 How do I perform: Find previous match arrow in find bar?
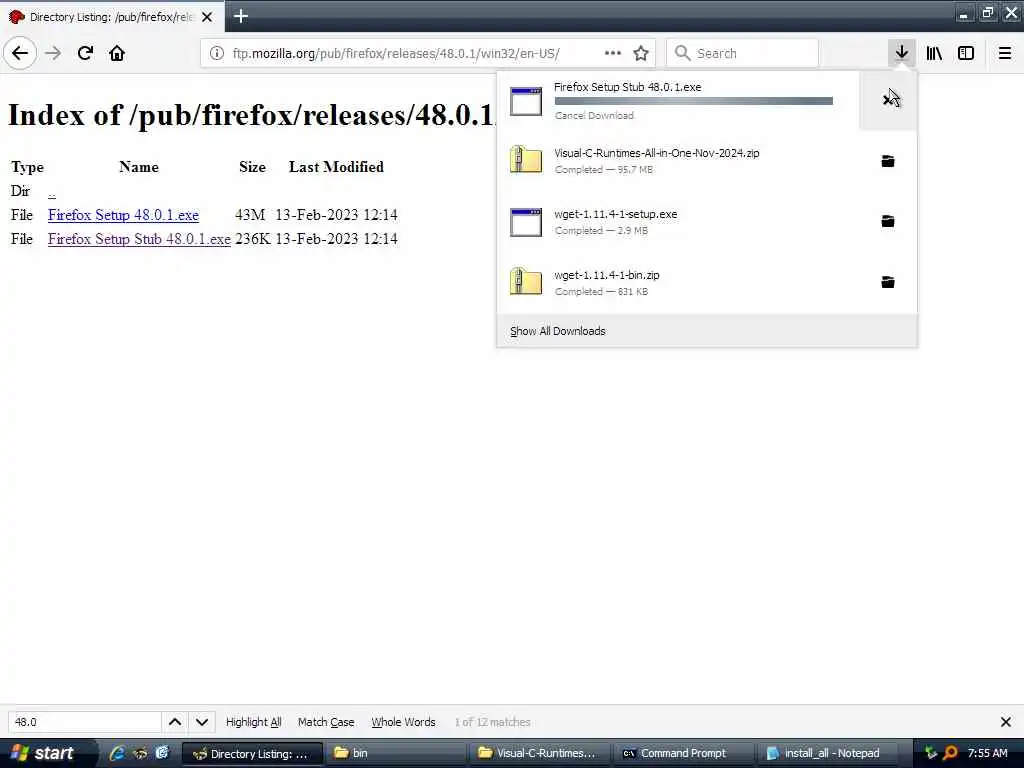(x=175, y=722)
